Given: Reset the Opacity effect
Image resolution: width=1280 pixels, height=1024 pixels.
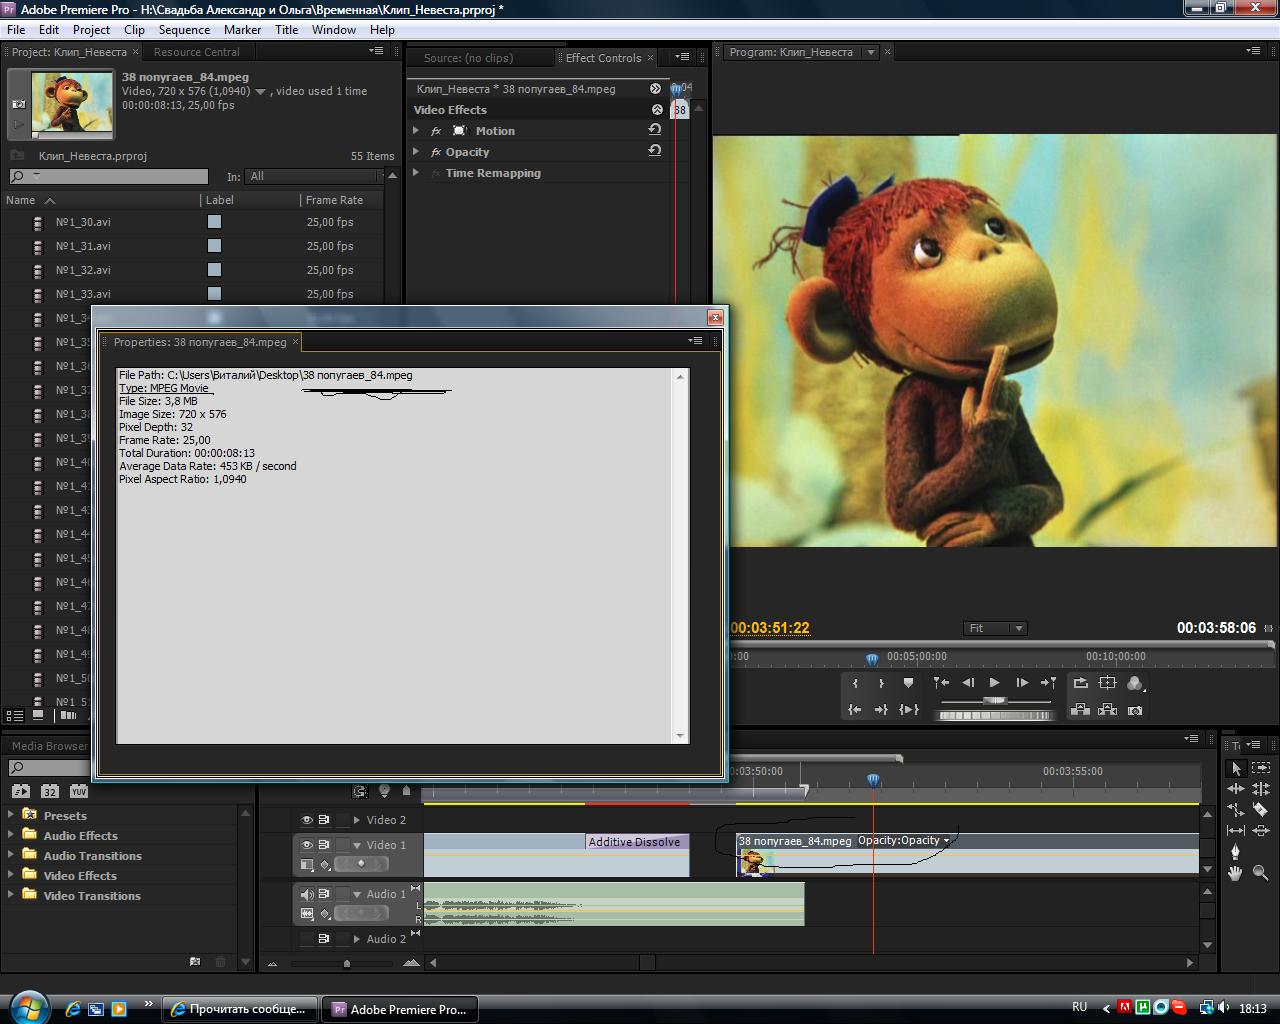Looking at the screenshot, I should pyautogui.click(x=655, y=151).
